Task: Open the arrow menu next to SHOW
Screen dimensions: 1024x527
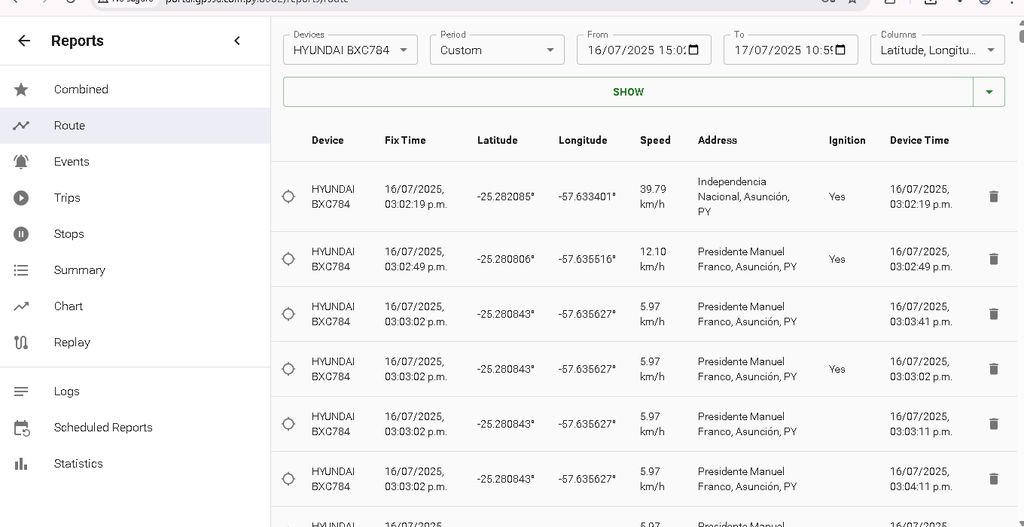Action: pos(988,92)
